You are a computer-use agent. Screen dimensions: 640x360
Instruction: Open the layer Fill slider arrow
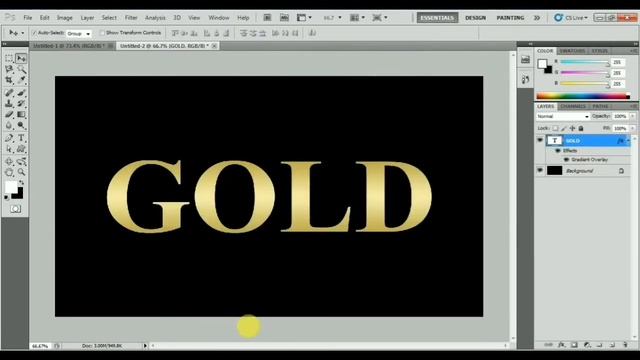(632, 128)
